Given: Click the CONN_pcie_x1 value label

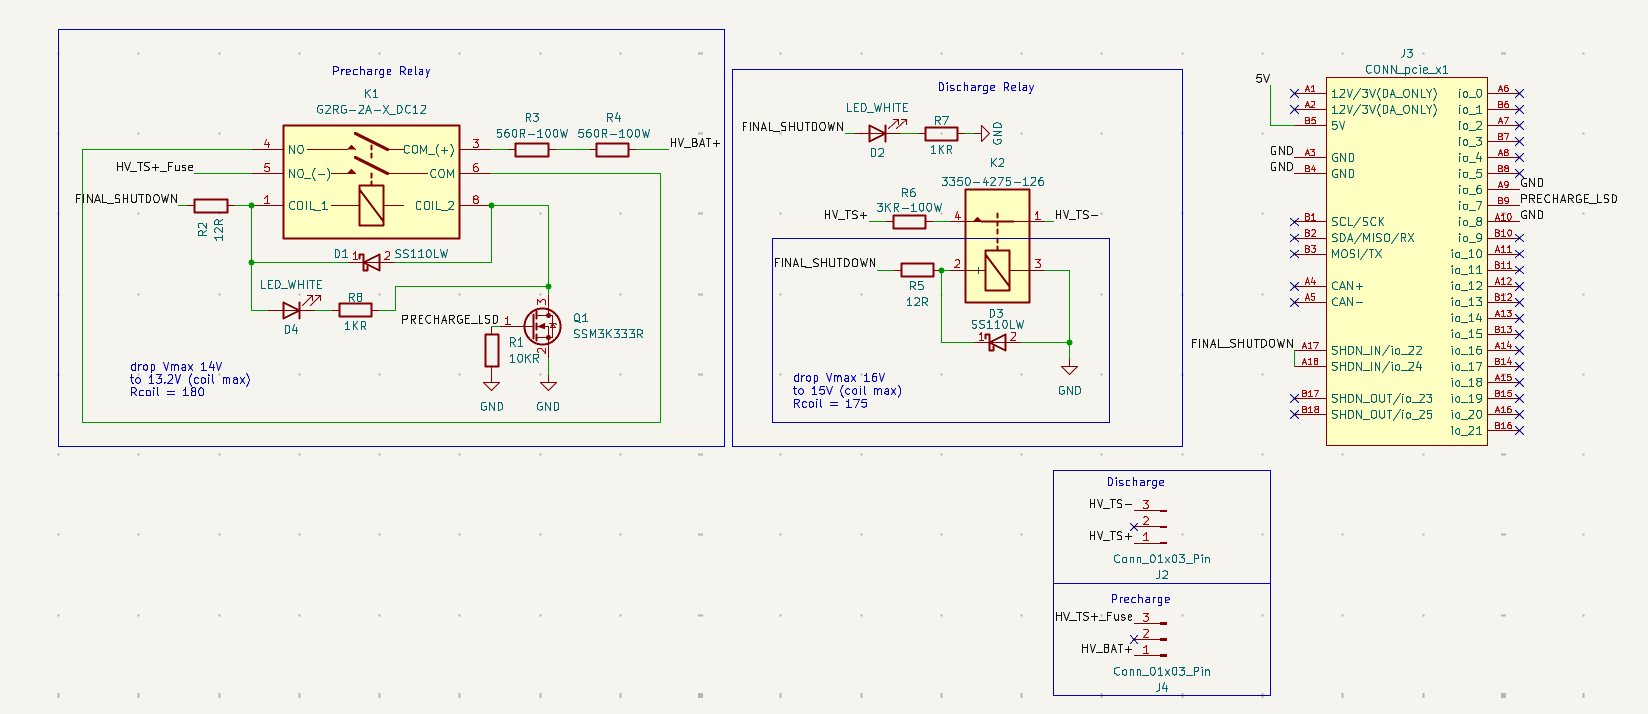Looking at the screenshot, I should [1406, 70].
